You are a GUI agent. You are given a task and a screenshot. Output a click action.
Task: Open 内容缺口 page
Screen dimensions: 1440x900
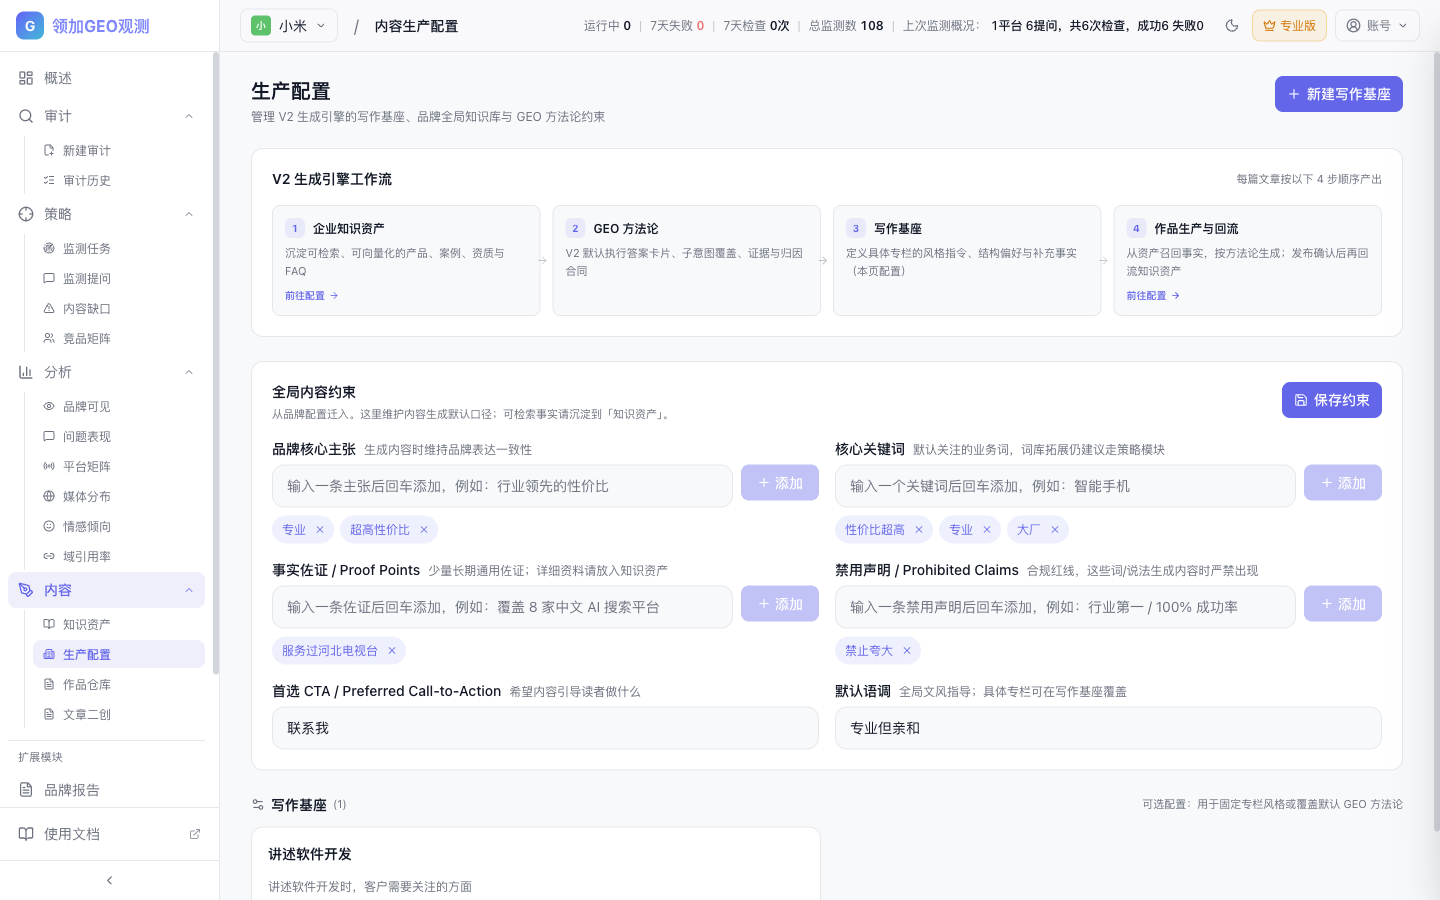[x=119, y=308]
